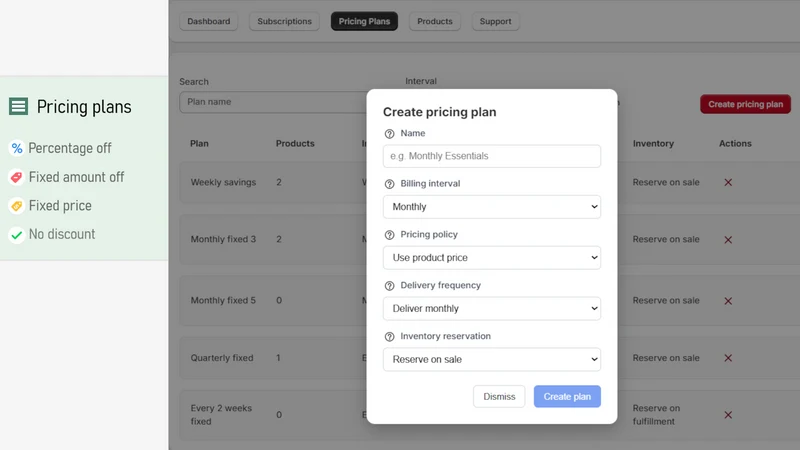Switch to the Subscriptions tab

point(284,21)
